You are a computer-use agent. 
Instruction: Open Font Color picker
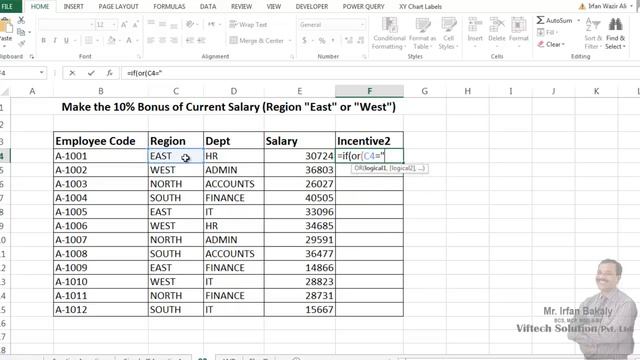tap(129, 40)
